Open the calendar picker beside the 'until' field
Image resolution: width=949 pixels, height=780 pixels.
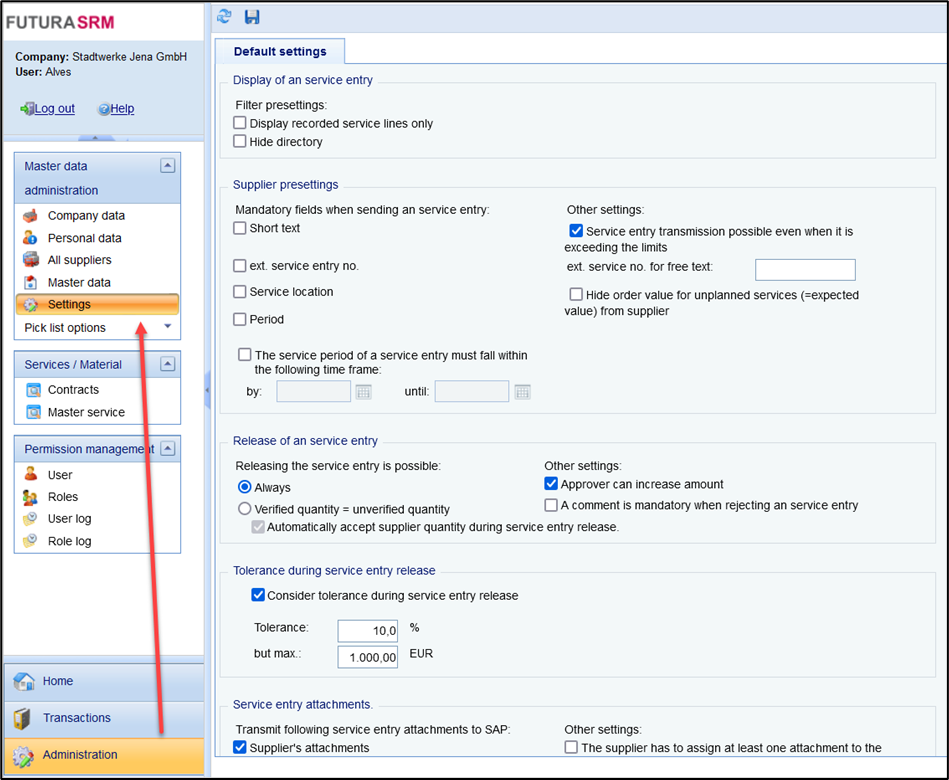522,392
